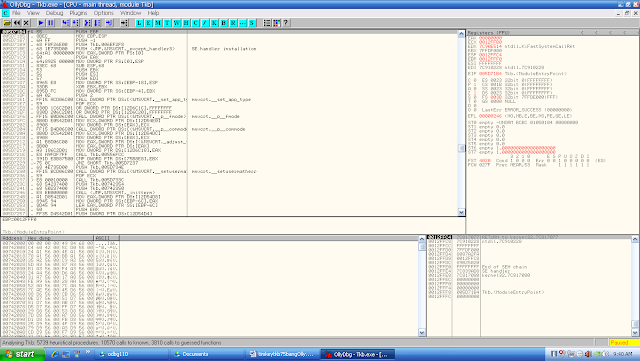This screenshot has height=361, width=640.
Task: Open the Debug menu
Action: (x=54, y=13)
